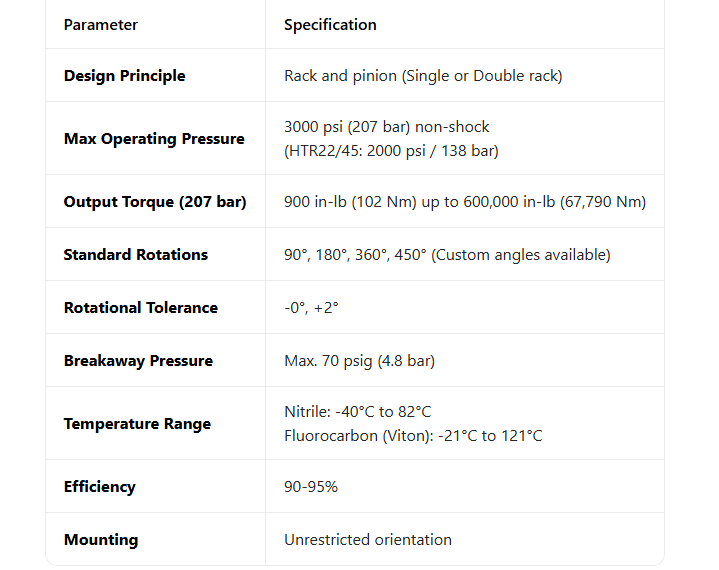Select the Design Principle row label
This screenshot has height=570, width=719.
(124, 76)
